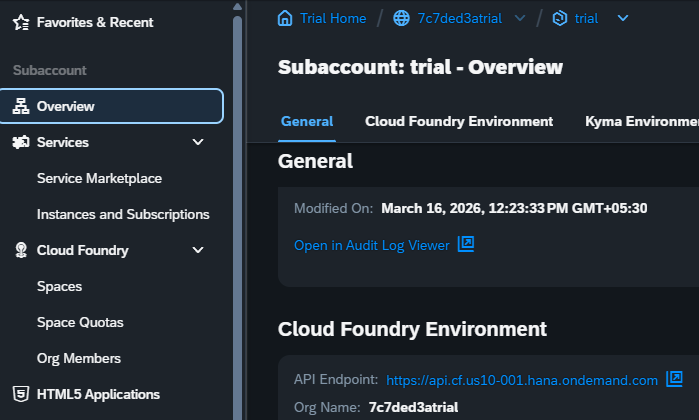This screenshot has width=699, height=420.
Task: Click the globe icon for 7c7ded3atrial
Action: coord(401,18)
